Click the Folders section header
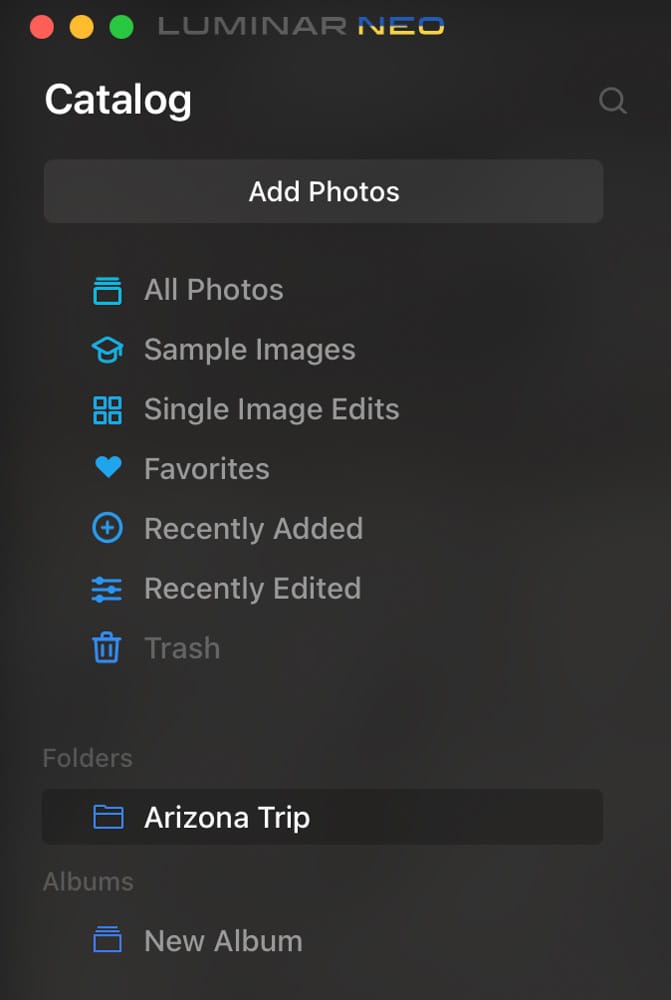 coord(87,758)
